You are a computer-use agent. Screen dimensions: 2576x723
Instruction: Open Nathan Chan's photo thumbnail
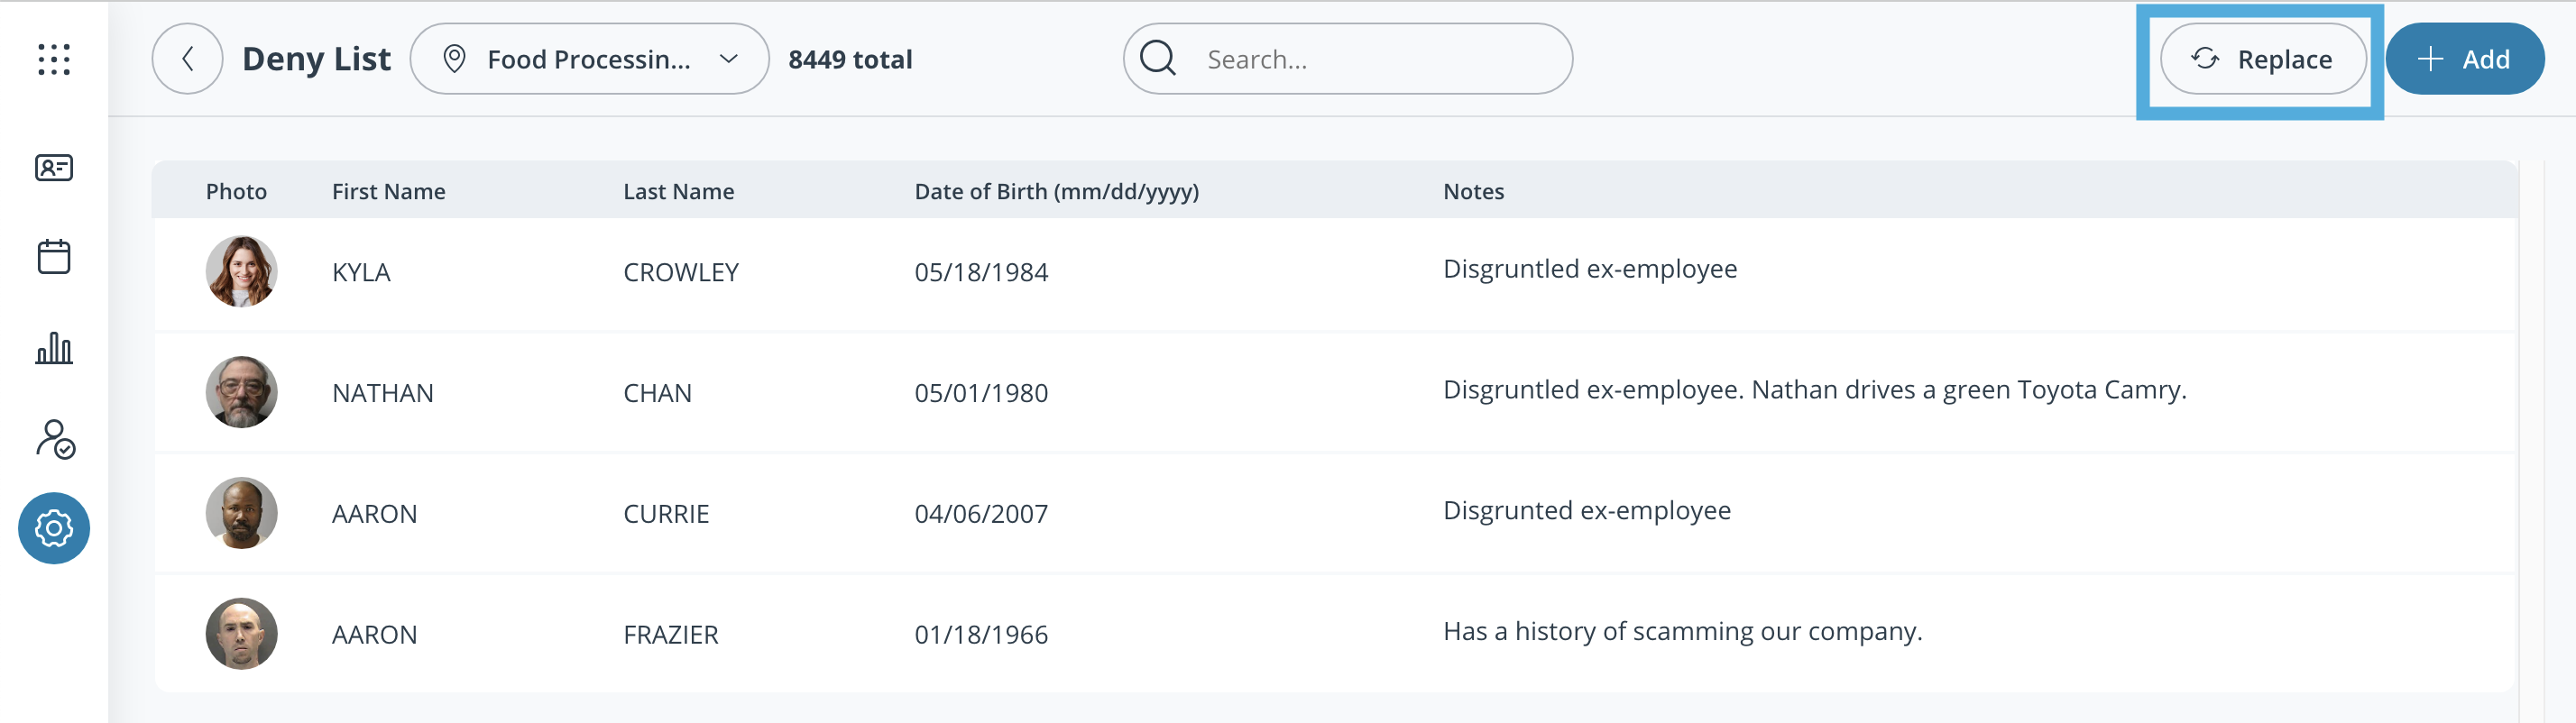click(x=241, y=392)
